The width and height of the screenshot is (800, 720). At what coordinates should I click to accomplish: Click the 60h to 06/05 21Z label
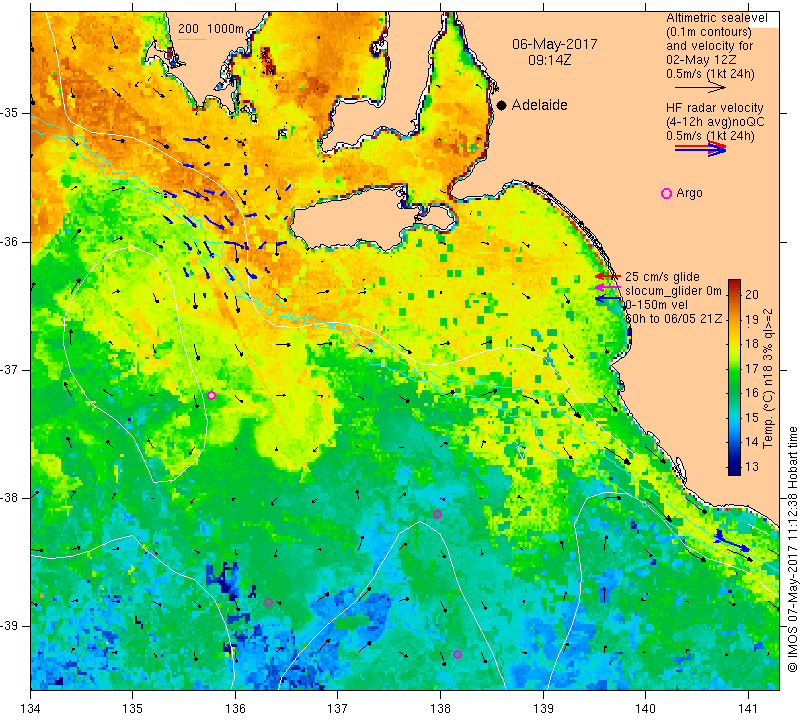(673, 318)
